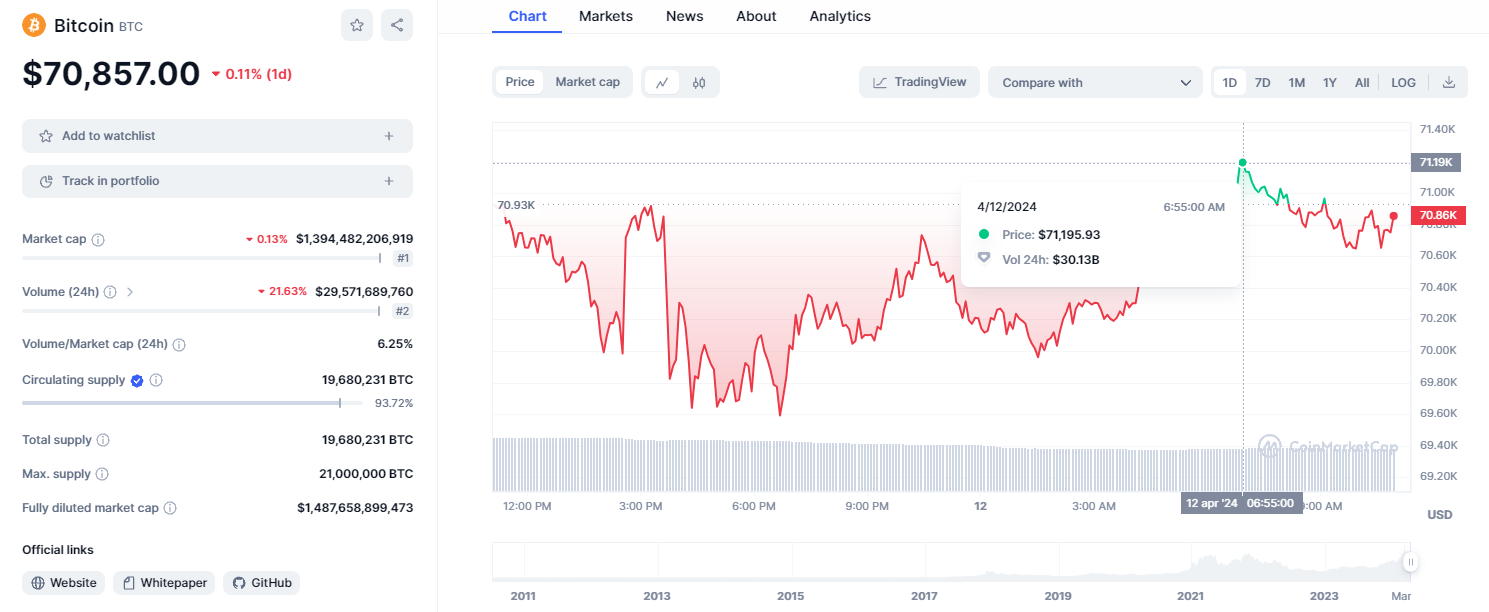Click the star favorite icon beside Bitcoin
This screenshot has width=1489, height=612.
[x=357, y=25]
